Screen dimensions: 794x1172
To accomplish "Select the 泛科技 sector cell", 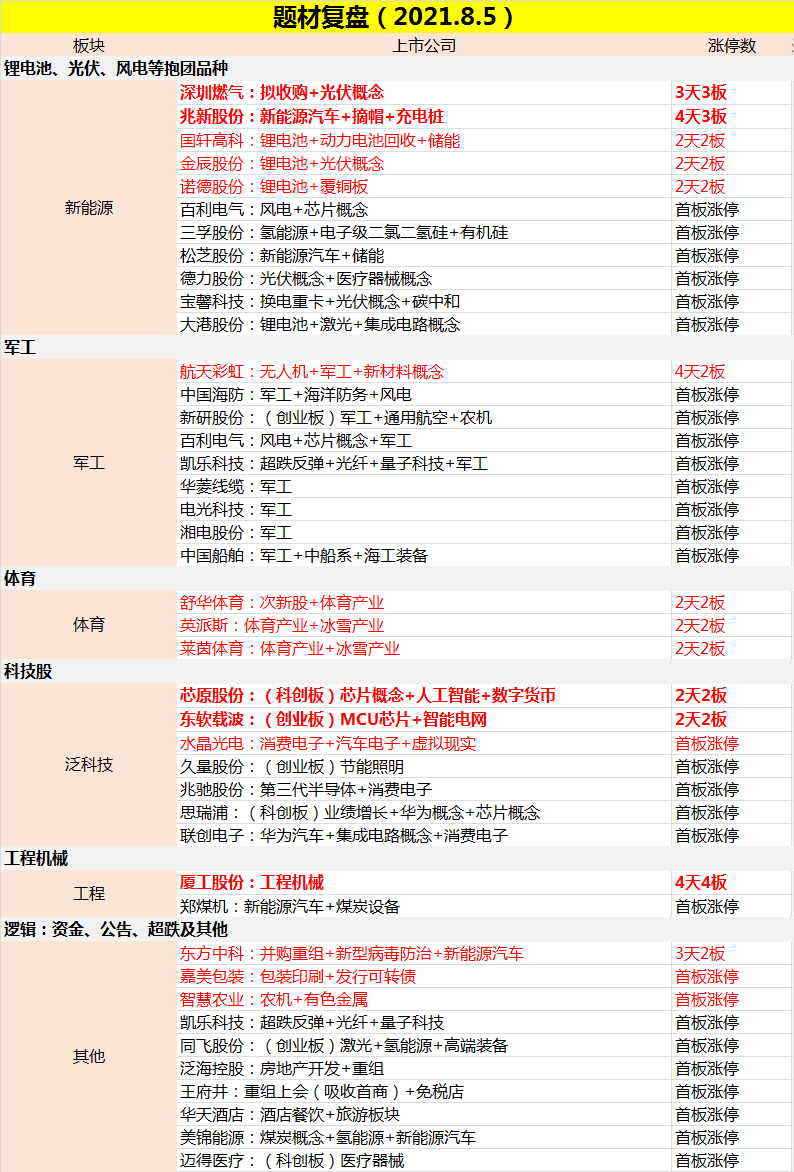I will (x=89, y=765).
